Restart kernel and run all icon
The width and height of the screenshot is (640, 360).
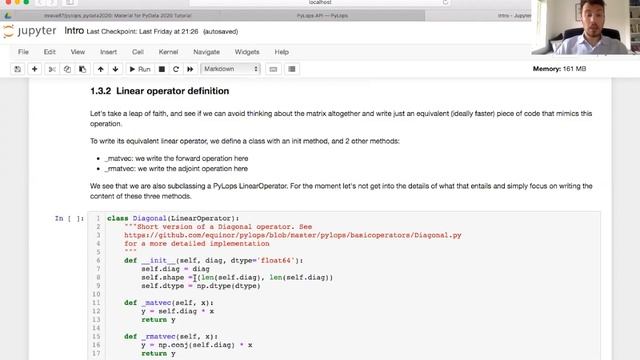(x=190, y=69)
